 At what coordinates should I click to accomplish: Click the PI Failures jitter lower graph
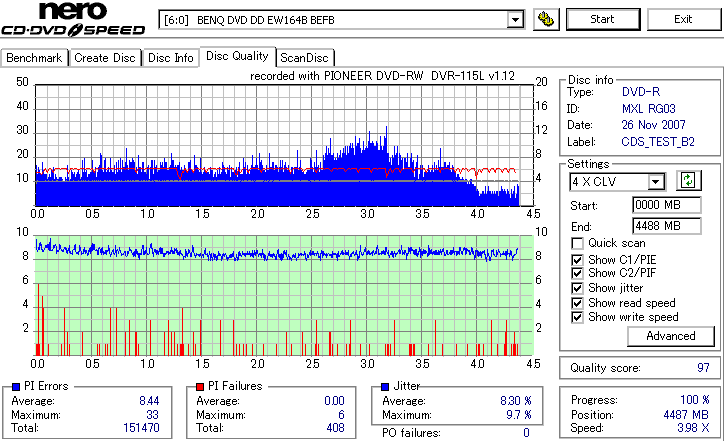point(284,296)
